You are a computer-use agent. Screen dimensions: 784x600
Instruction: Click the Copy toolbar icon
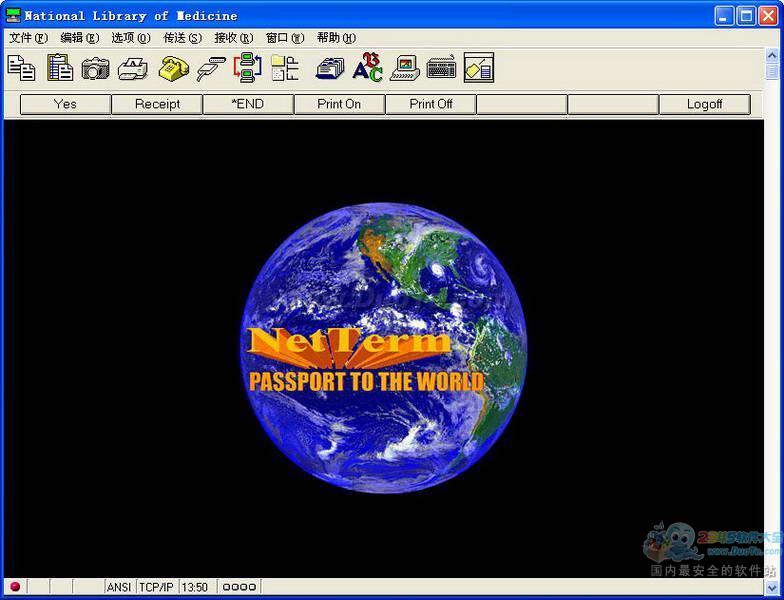[x=22, y=68]
